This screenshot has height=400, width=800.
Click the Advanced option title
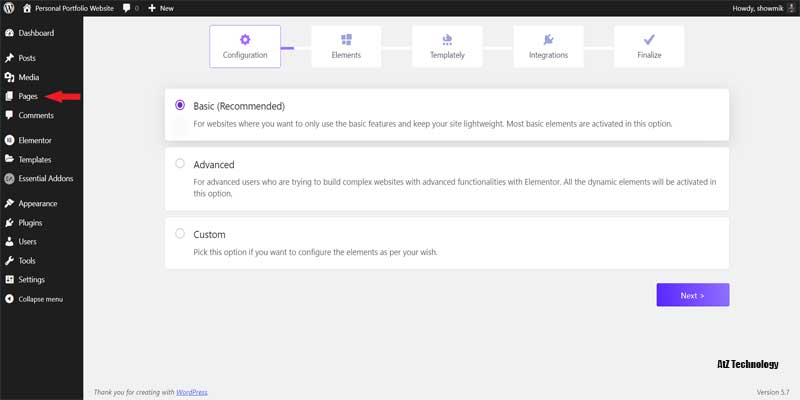pyautogui.click(x=214, y=165)
